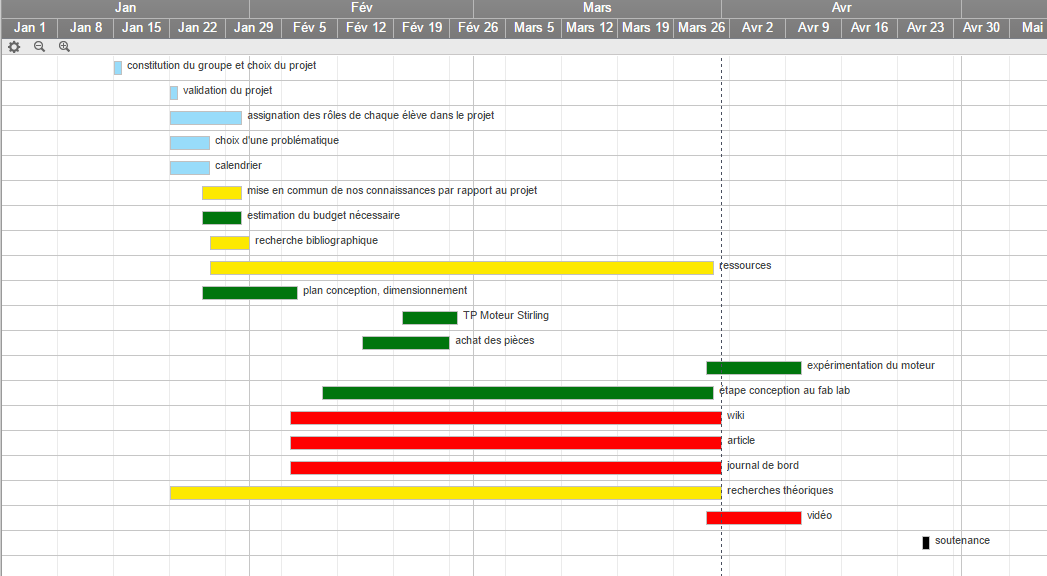Click the zoom in magnifier icon
This screenshot has width=1047, height=576.
coord(65,46)
